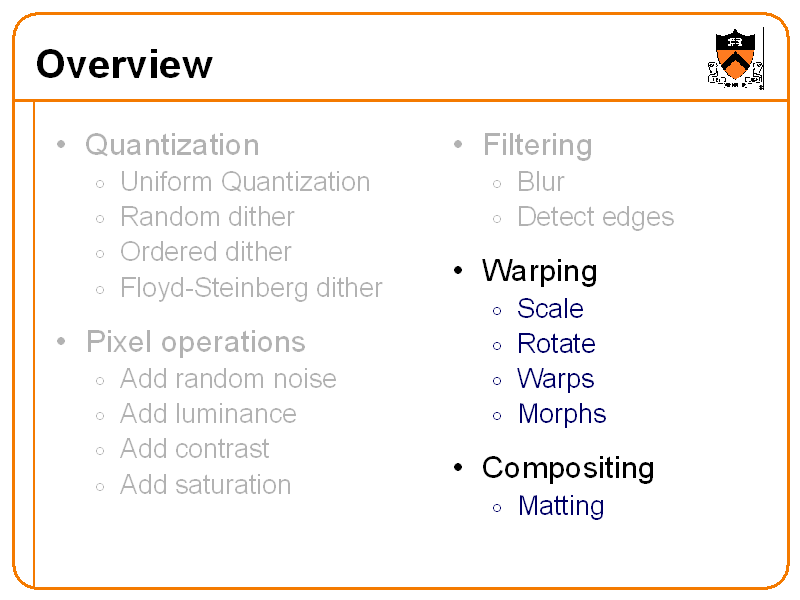Open the Matting link under Compositing
This screenshot has width=800, height=600.
point(561,506)
